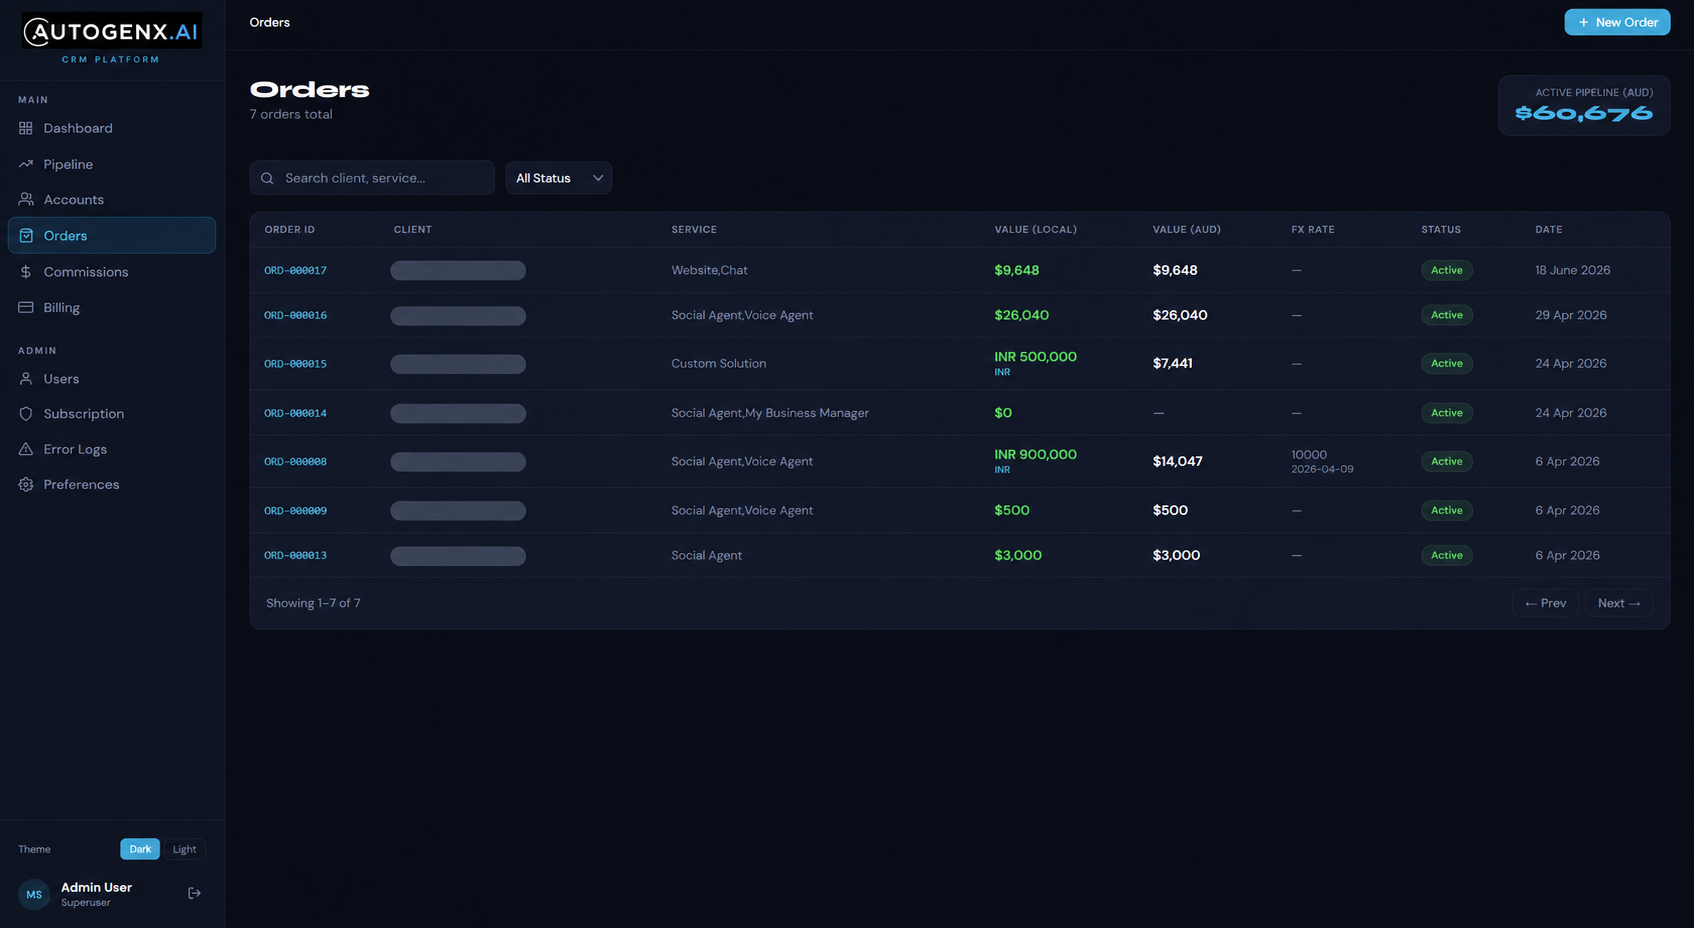Go to Pipeline page

112,164
